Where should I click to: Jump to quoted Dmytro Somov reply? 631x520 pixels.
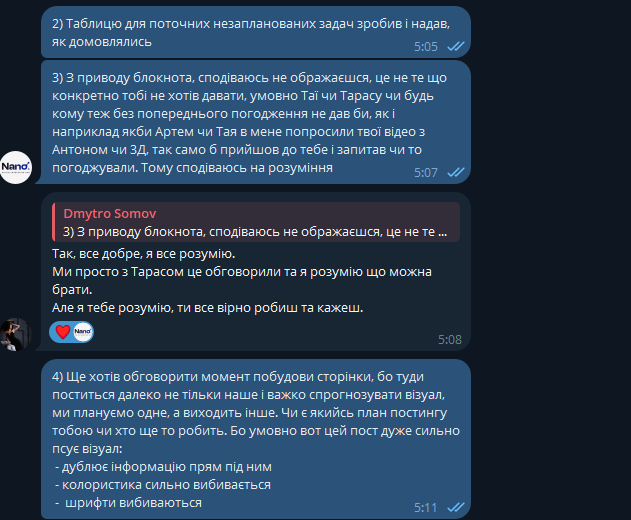[256, 222]
